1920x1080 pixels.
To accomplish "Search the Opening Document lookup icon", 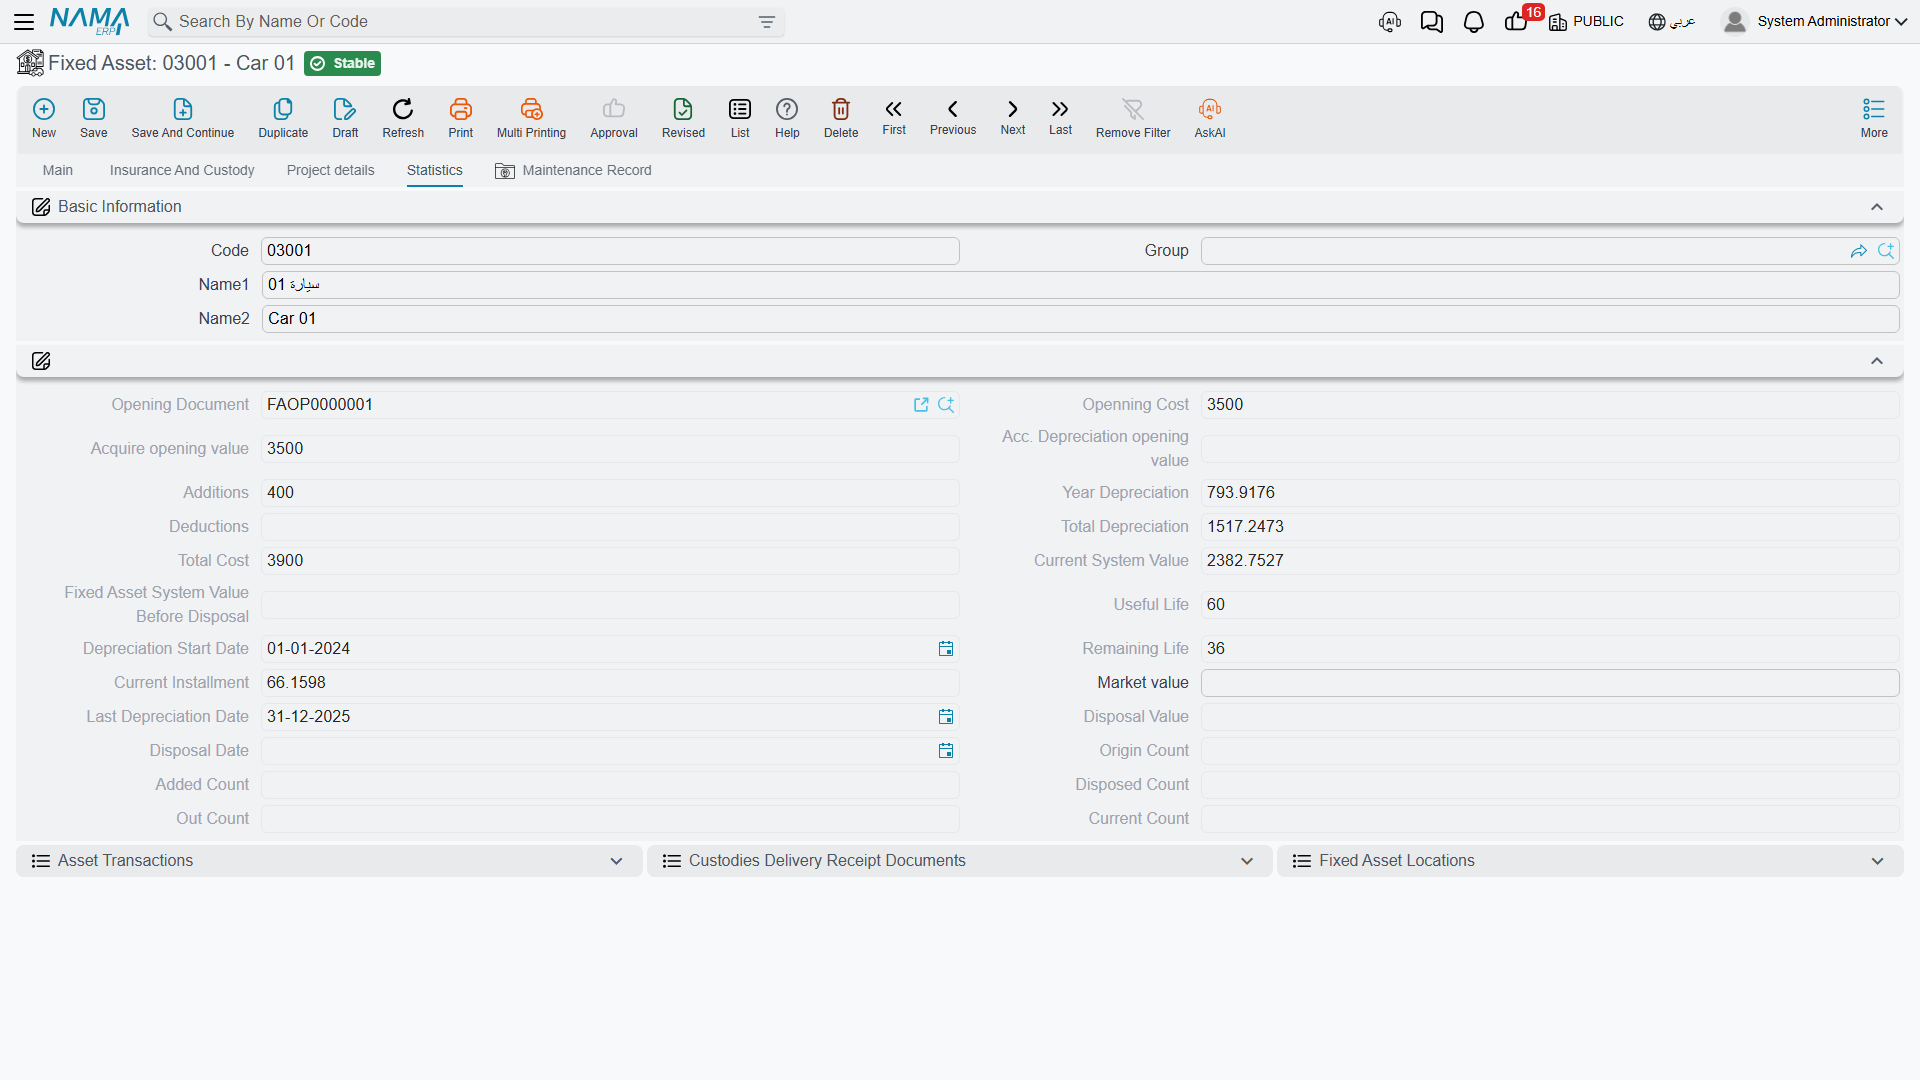I will point(946,405).
